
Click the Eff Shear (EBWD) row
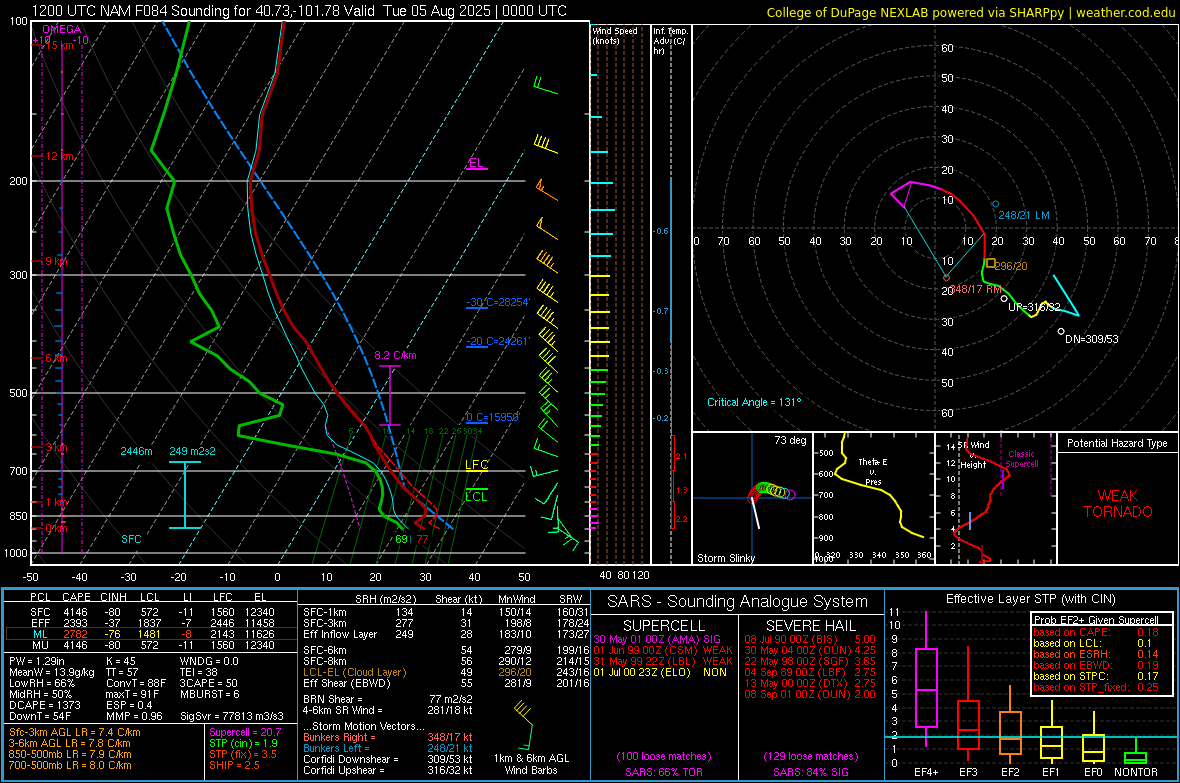[447, 683]
